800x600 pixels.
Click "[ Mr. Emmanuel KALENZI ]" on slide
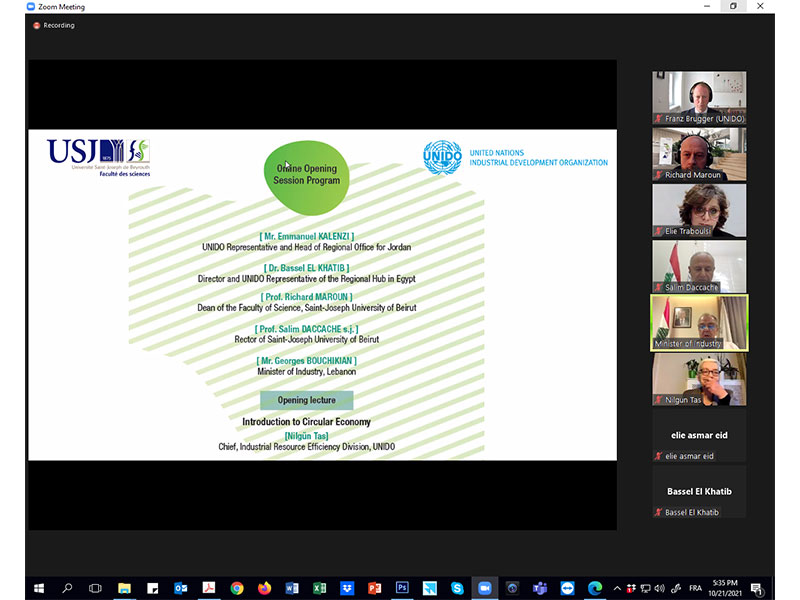tap(307, 236)
